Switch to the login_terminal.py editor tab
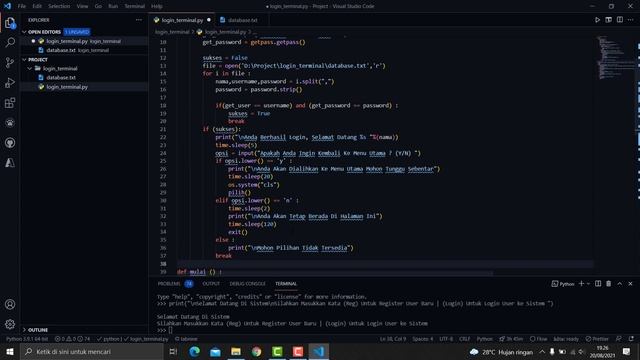 182,20
